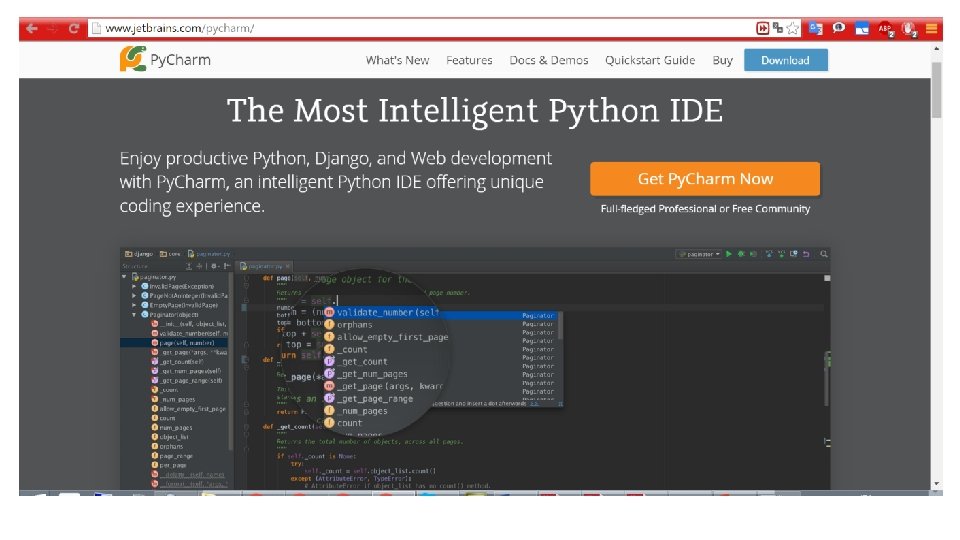This screenshot has height=540, width=960.
Task: Open Docs & Demos
Action: point(549,61)
